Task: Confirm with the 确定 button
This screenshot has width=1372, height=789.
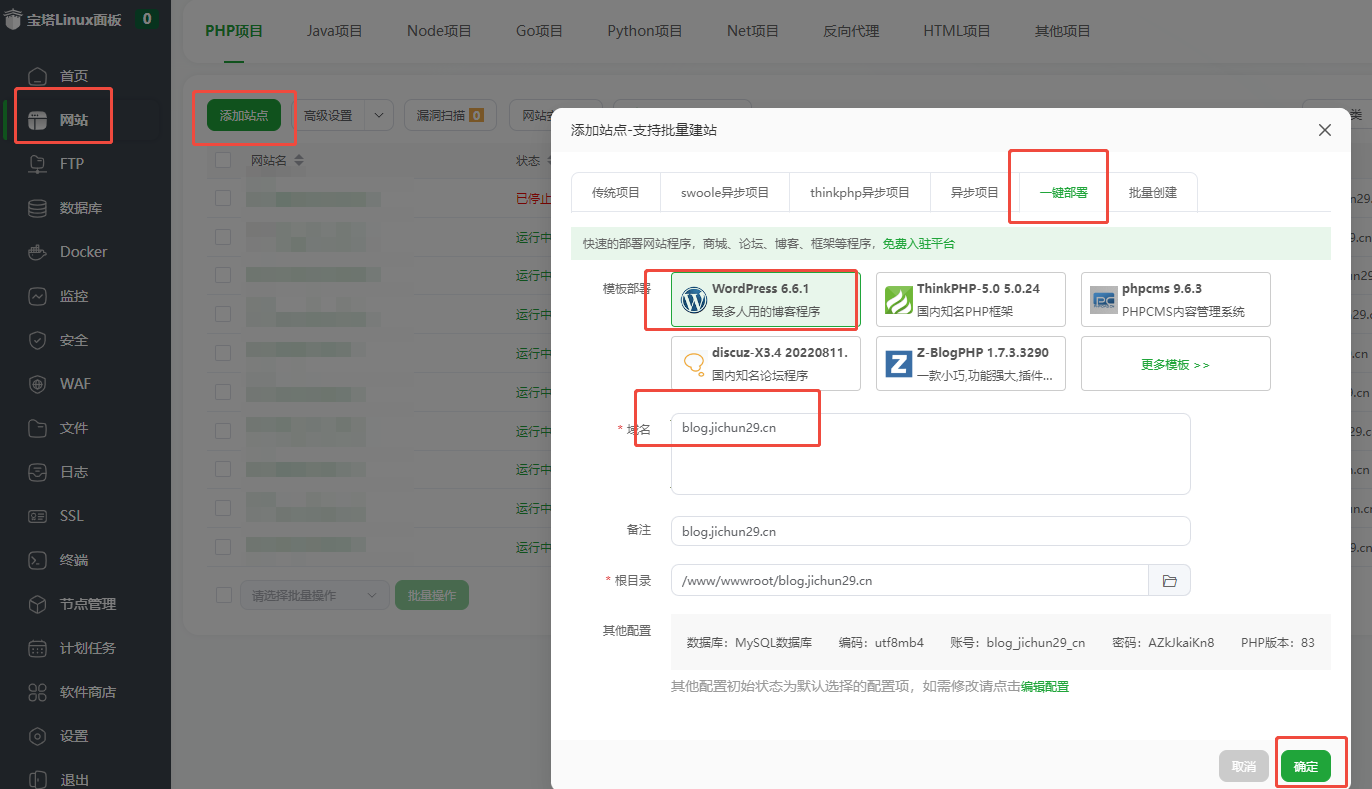Action: coord(1306,766)
